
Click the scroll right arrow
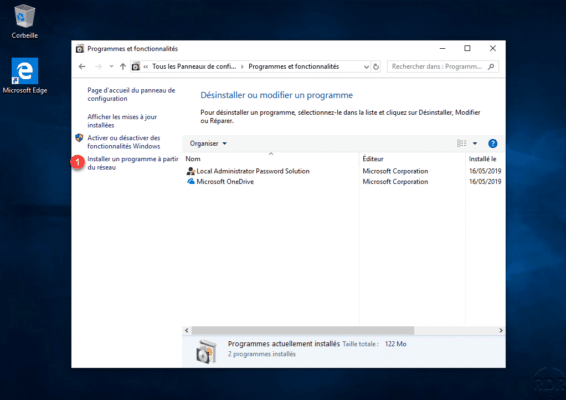pos(501,330)
